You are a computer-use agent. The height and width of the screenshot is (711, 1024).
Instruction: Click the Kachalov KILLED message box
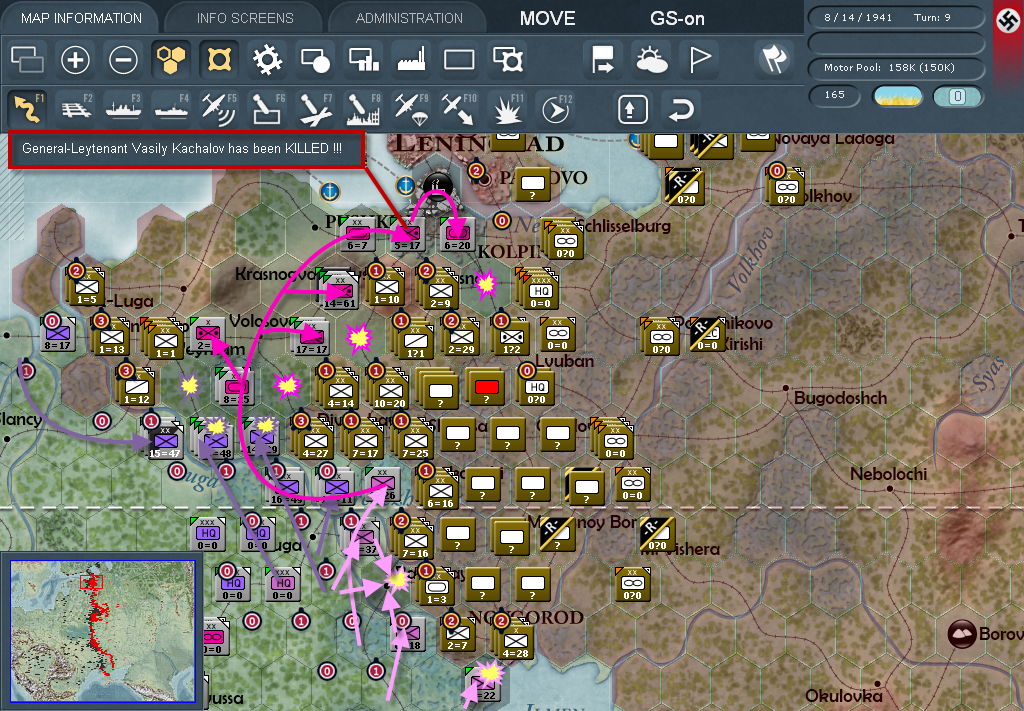tap(186, 150)
